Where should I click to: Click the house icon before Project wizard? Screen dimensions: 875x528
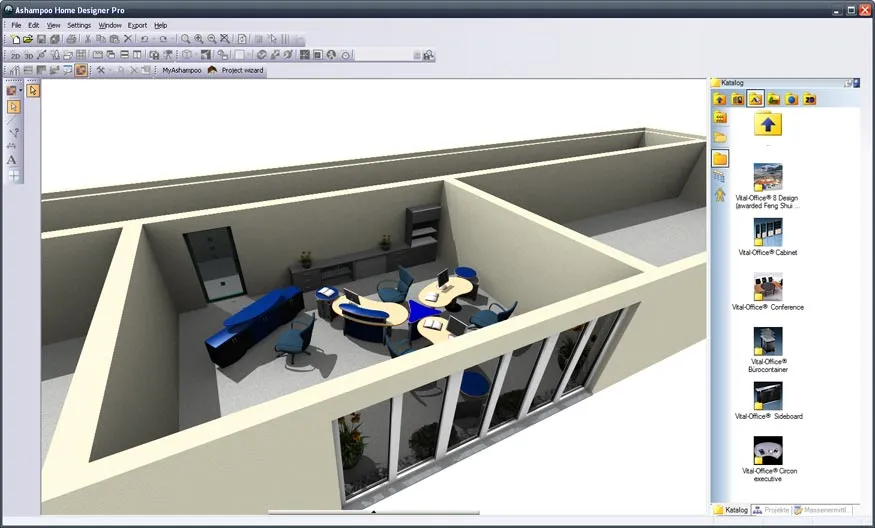(x=212, y=70)
